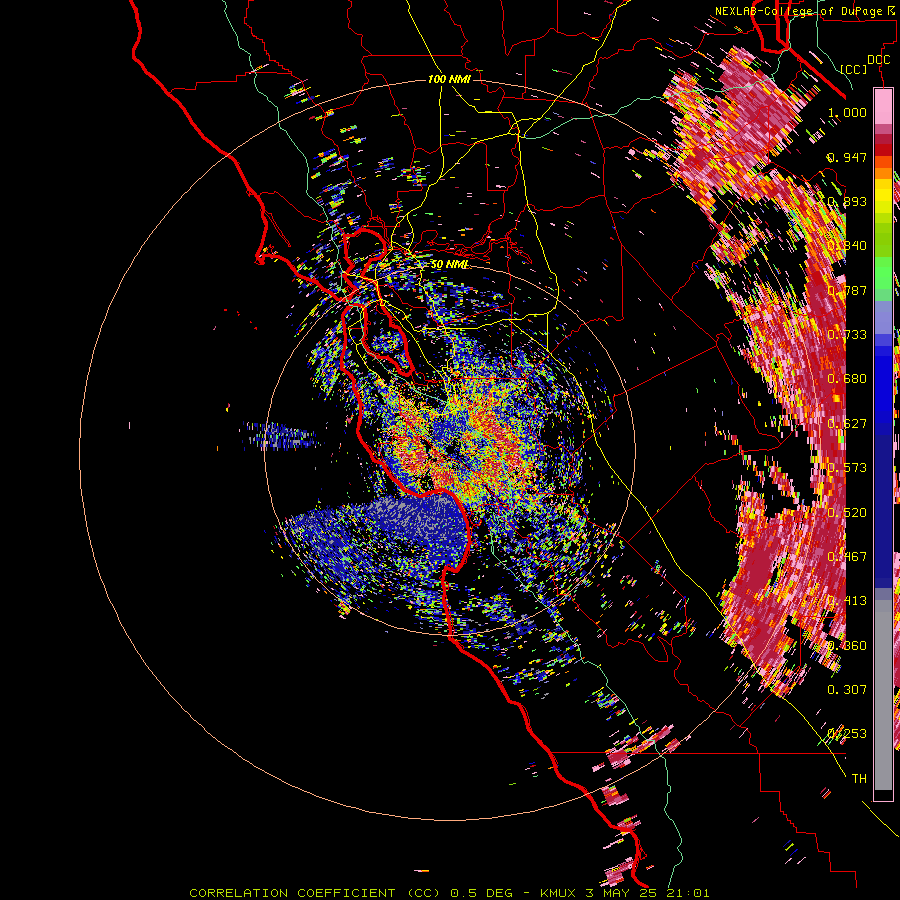Click the DCC label above the color scale
This screenshot has height=900, width=900.
(878, 60)
